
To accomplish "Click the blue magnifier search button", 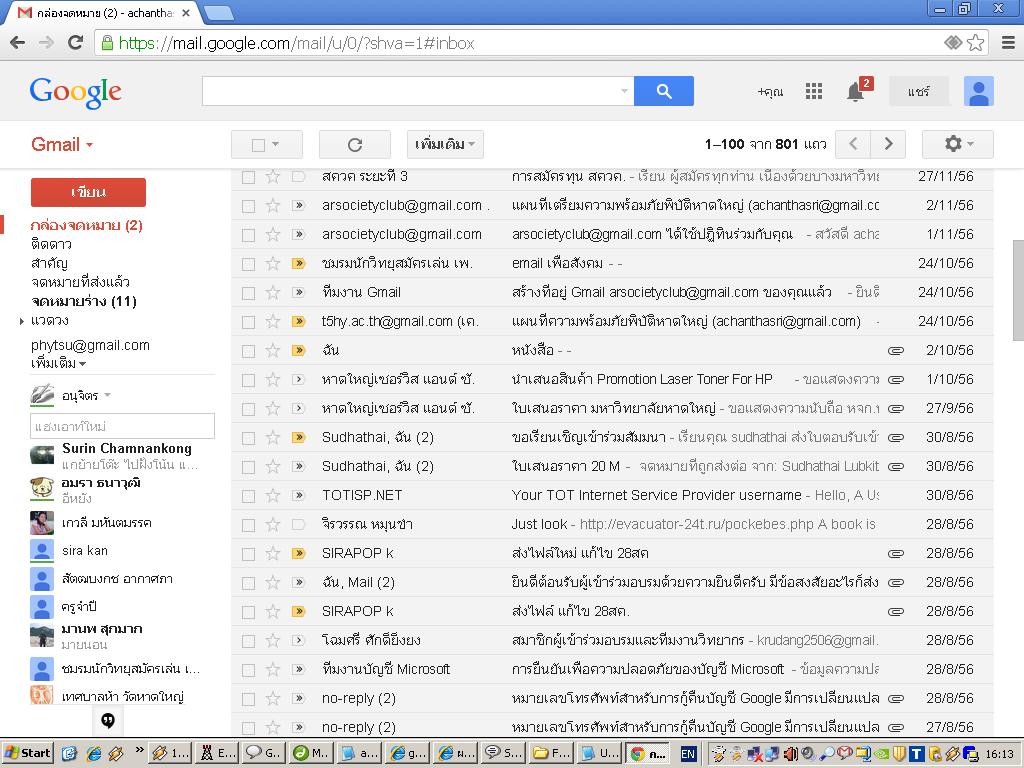I will coord(664,91).
